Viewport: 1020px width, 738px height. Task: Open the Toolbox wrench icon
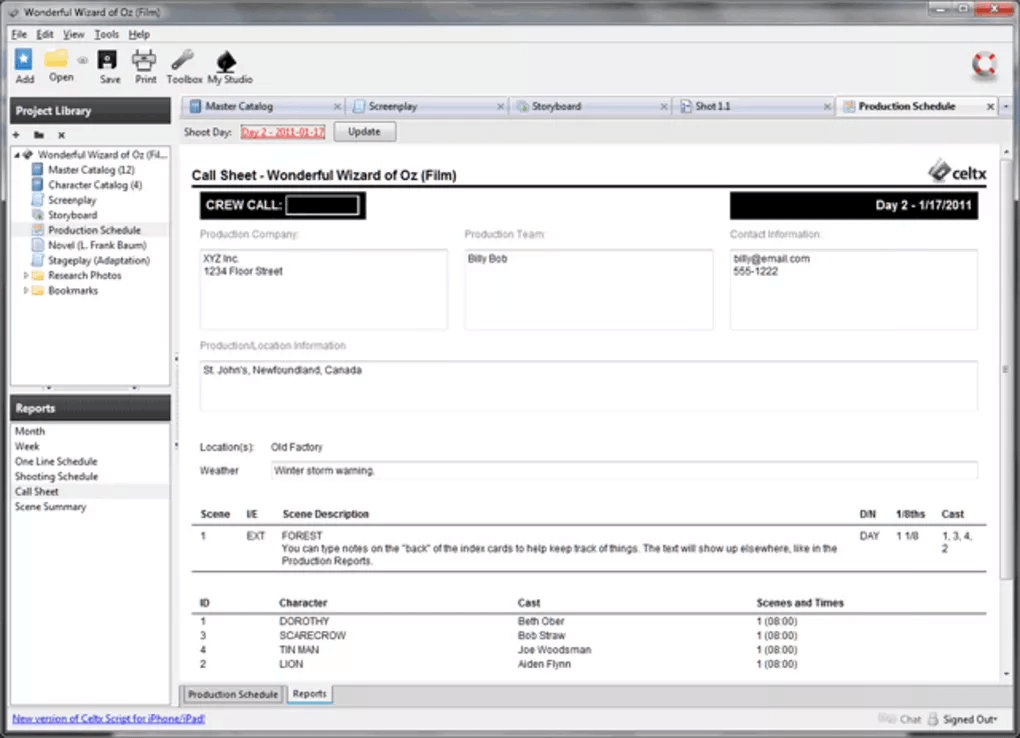(183, 60)
